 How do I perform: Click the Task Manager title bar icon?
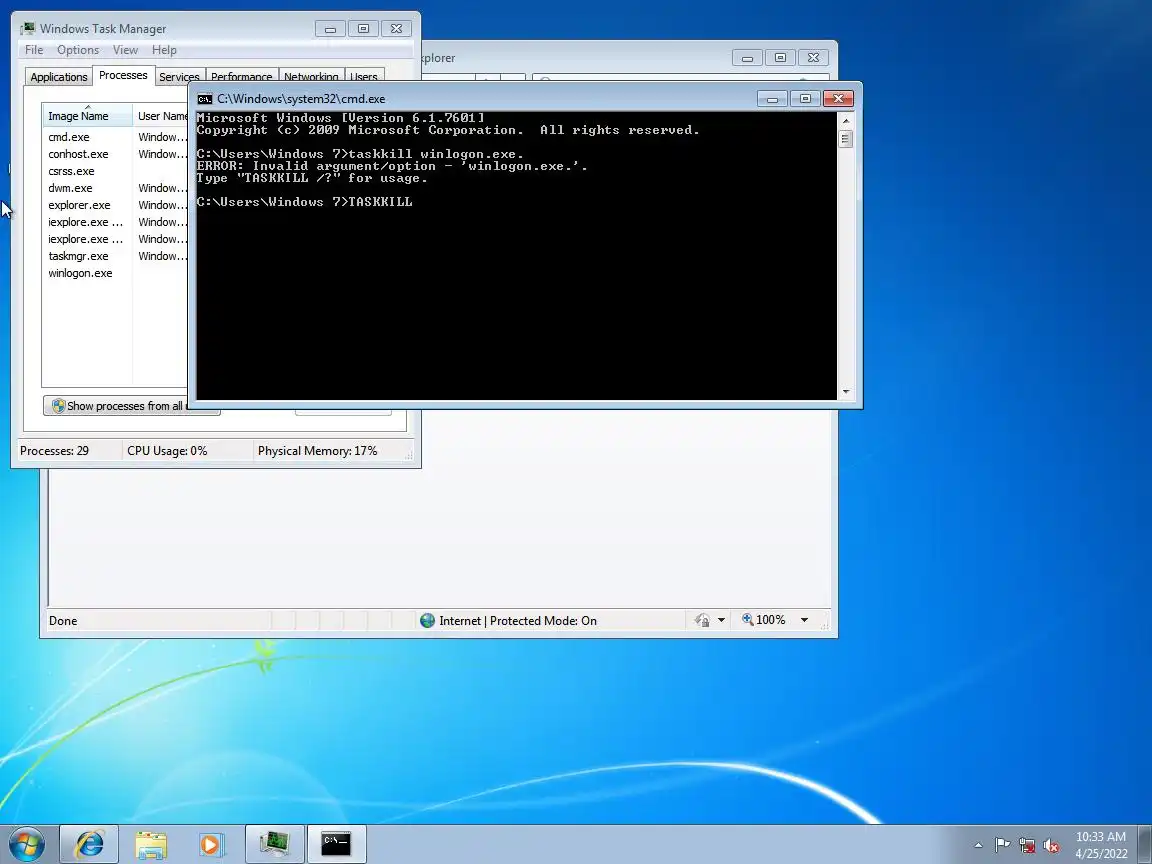tap(28, 29)
